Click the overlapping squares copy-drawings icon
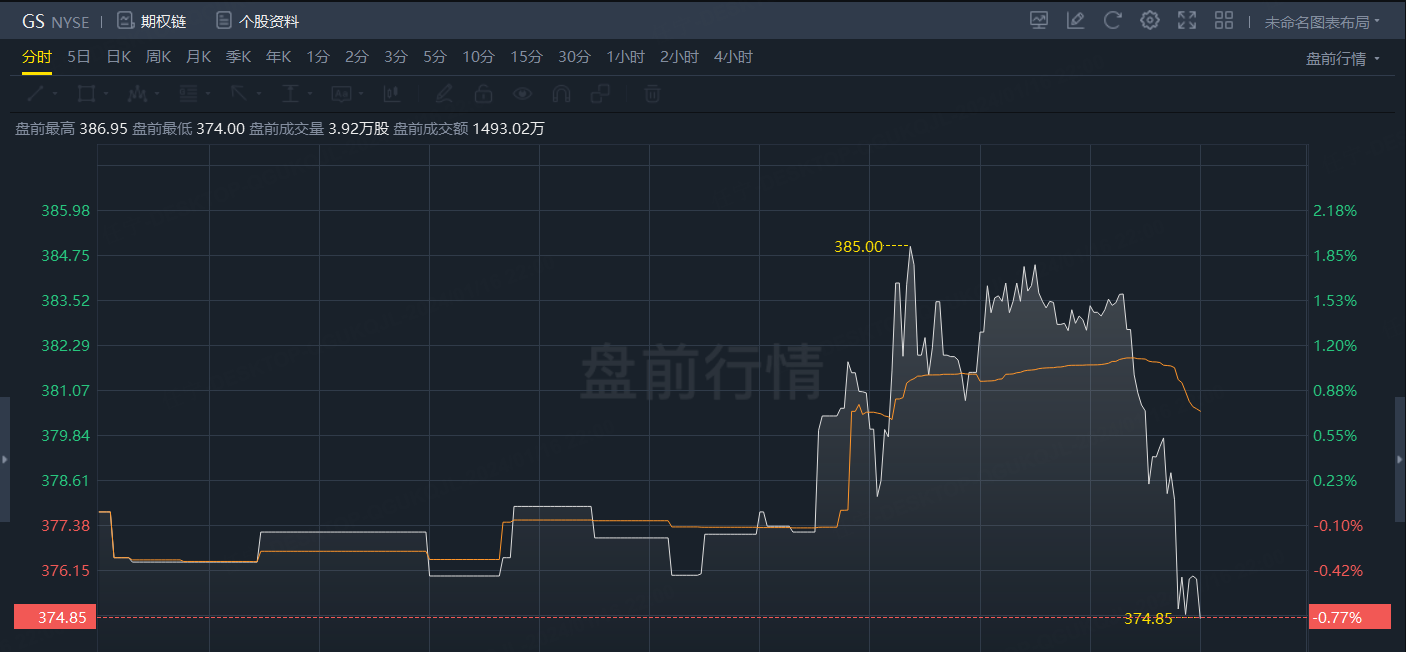Screen dimensions: 1406x652 click(600, 94)
